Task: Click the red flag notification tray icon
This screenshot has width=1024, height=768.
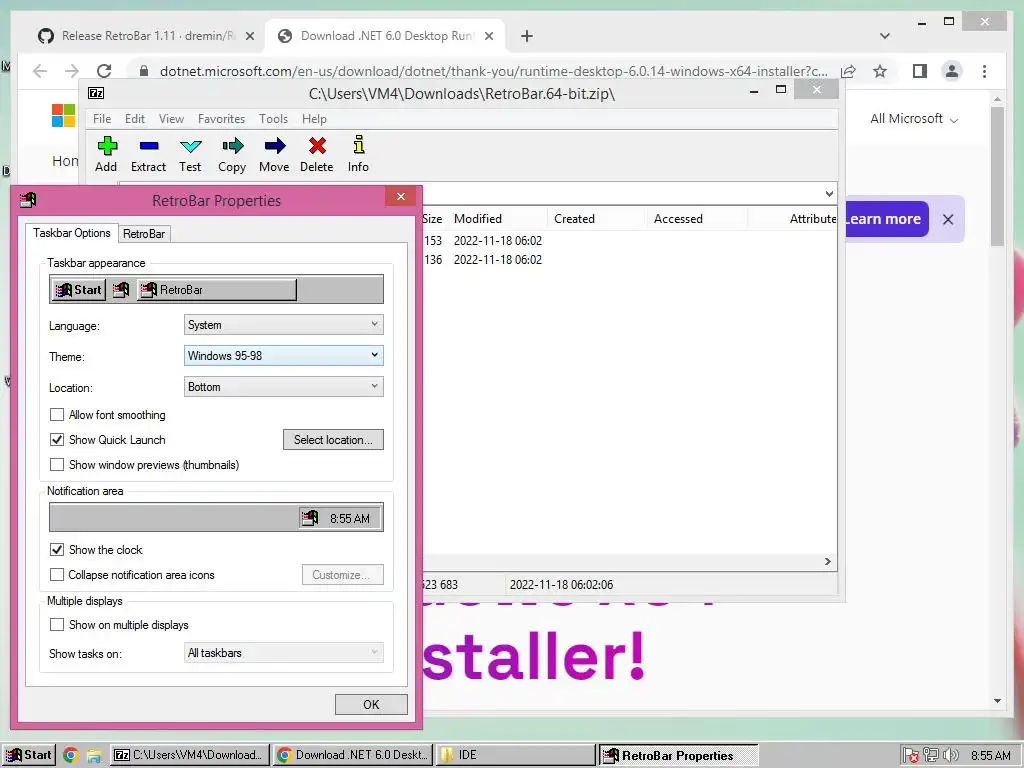Action: [x=910, y=756]
